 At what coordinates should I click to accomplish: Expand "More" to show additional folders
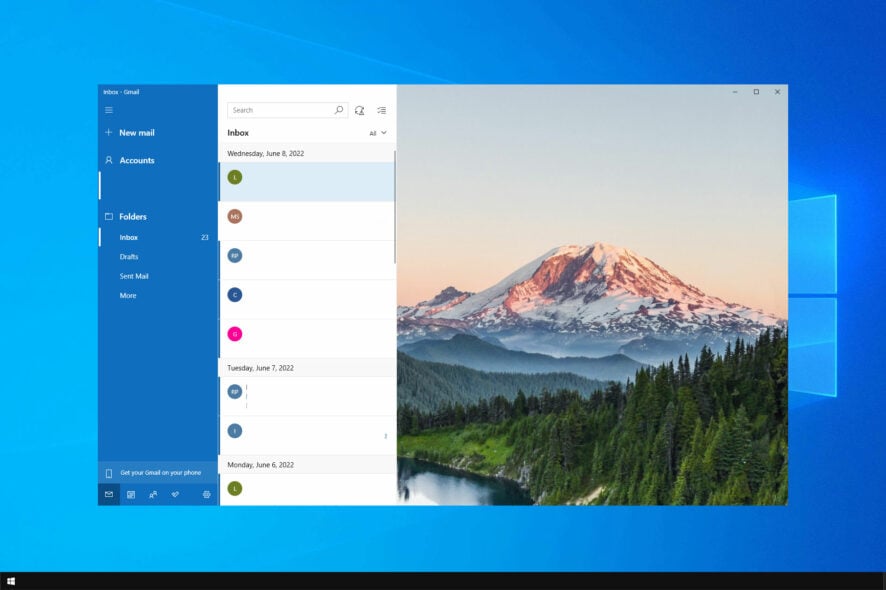[128, 295]
